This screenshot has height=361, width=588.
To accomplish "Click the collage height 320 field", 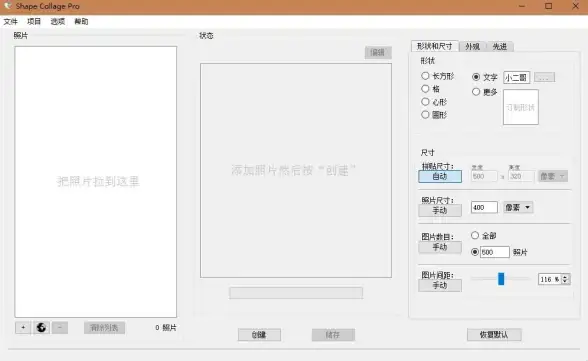I will coord(520,176).
